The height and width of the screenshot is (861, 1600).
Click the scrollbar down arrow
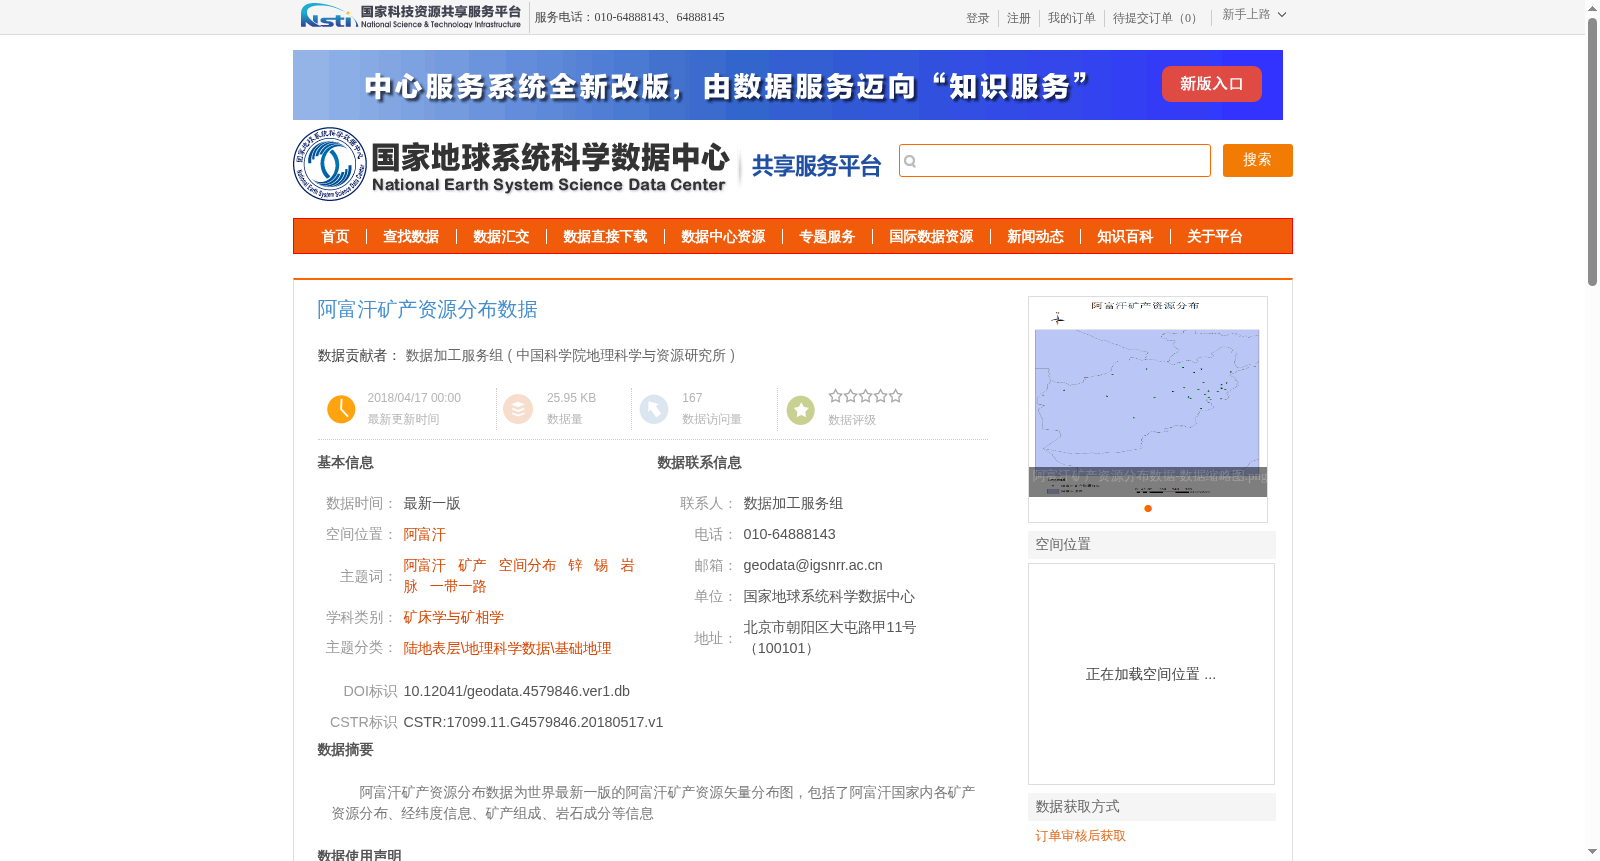[x=1592, y=852]
